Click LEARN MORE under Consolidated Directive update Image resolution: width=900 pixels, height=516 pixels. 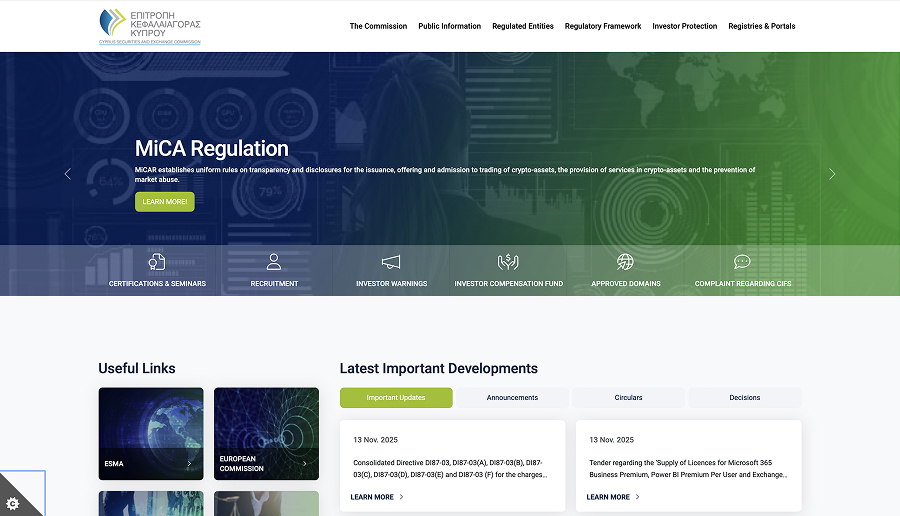tap(377, 497)
